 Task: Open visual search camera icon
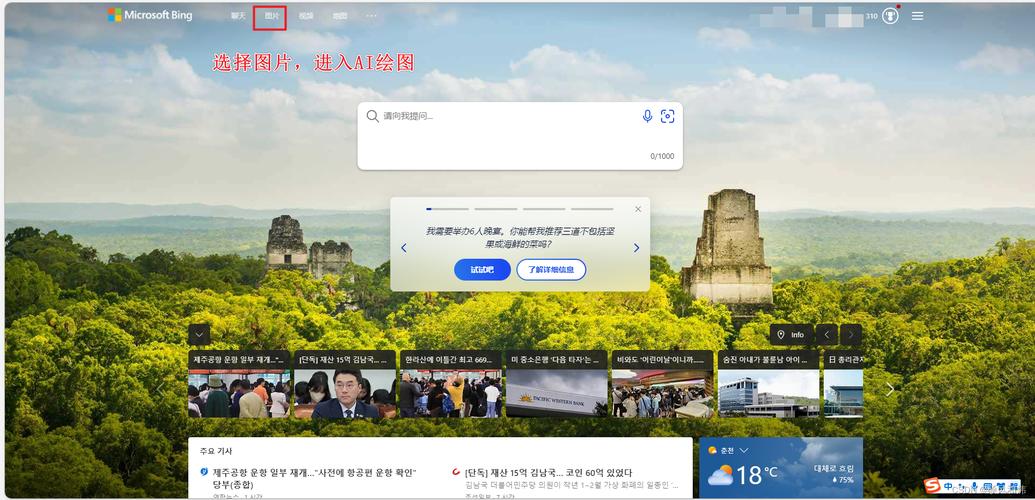668,116
